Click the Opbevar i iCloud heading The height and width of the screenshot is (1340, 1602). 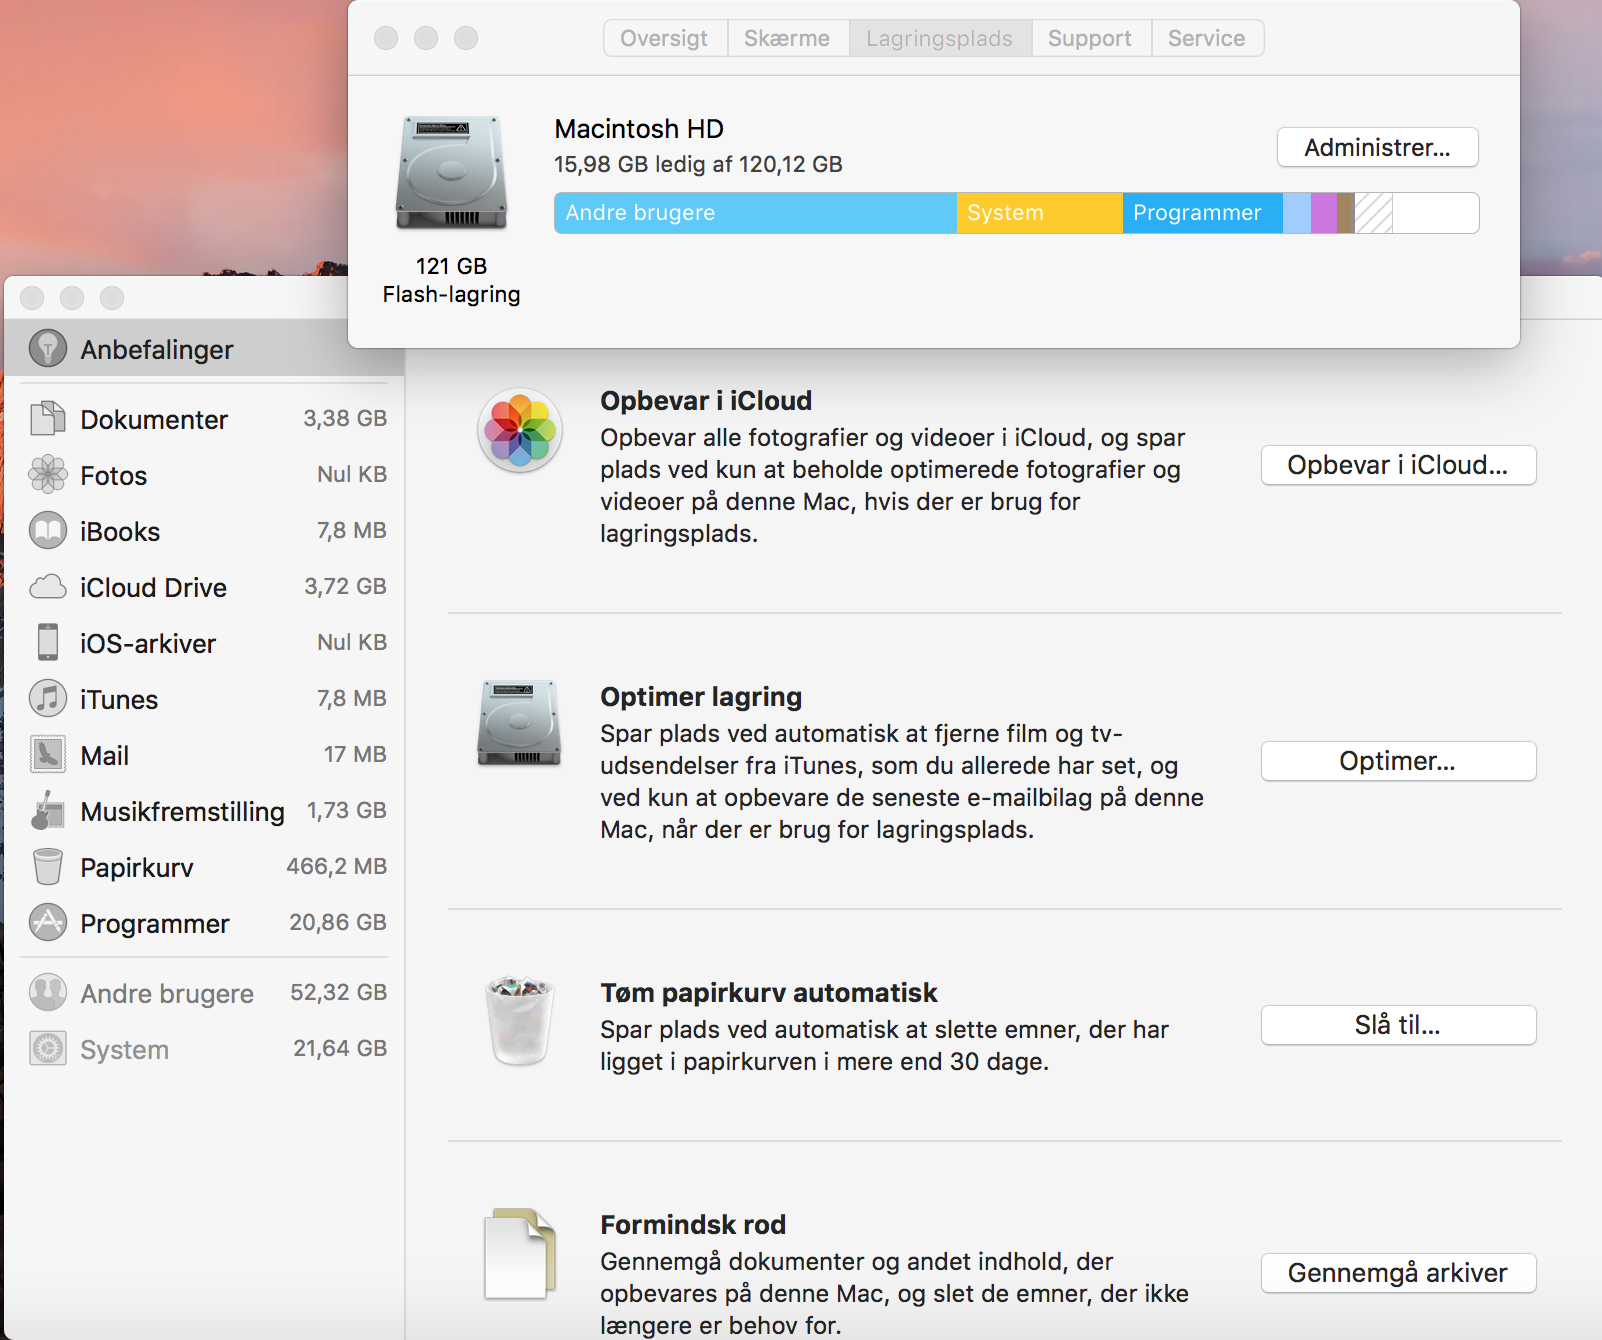706,401
